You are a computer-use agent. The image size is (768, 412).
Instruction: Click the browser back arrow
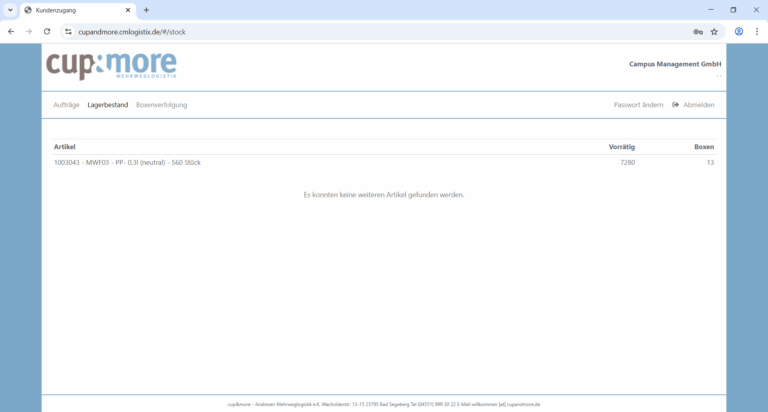11,31
